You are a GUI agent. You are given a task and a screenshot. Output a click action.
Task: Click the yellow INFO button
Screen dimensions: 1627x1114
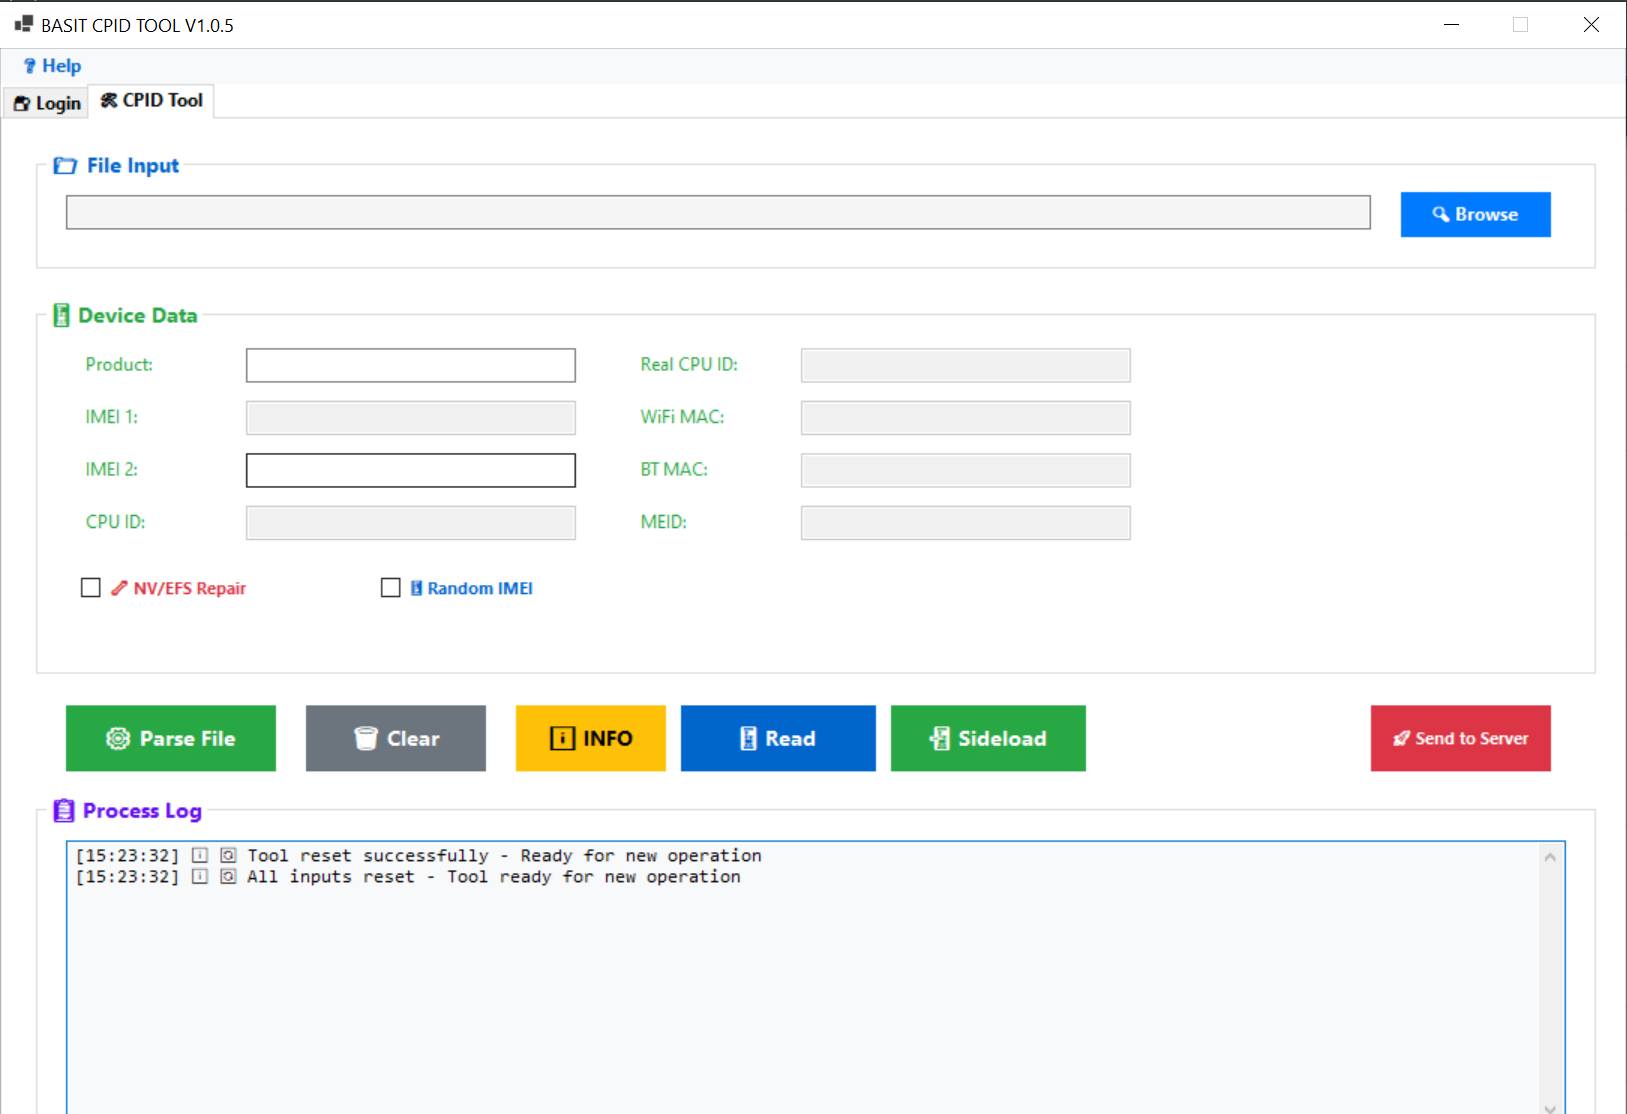click(x=591, y=738)
